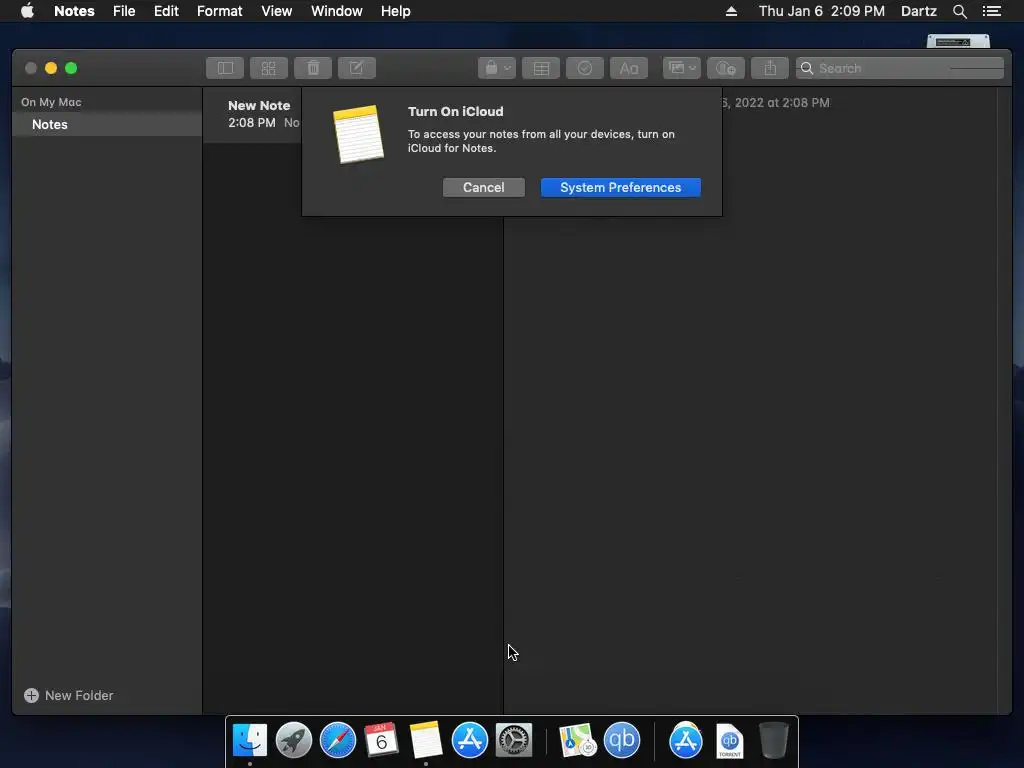Open Calendar from the dock
The height and width of the screenshot is (768, 1024).
(381, 740)
